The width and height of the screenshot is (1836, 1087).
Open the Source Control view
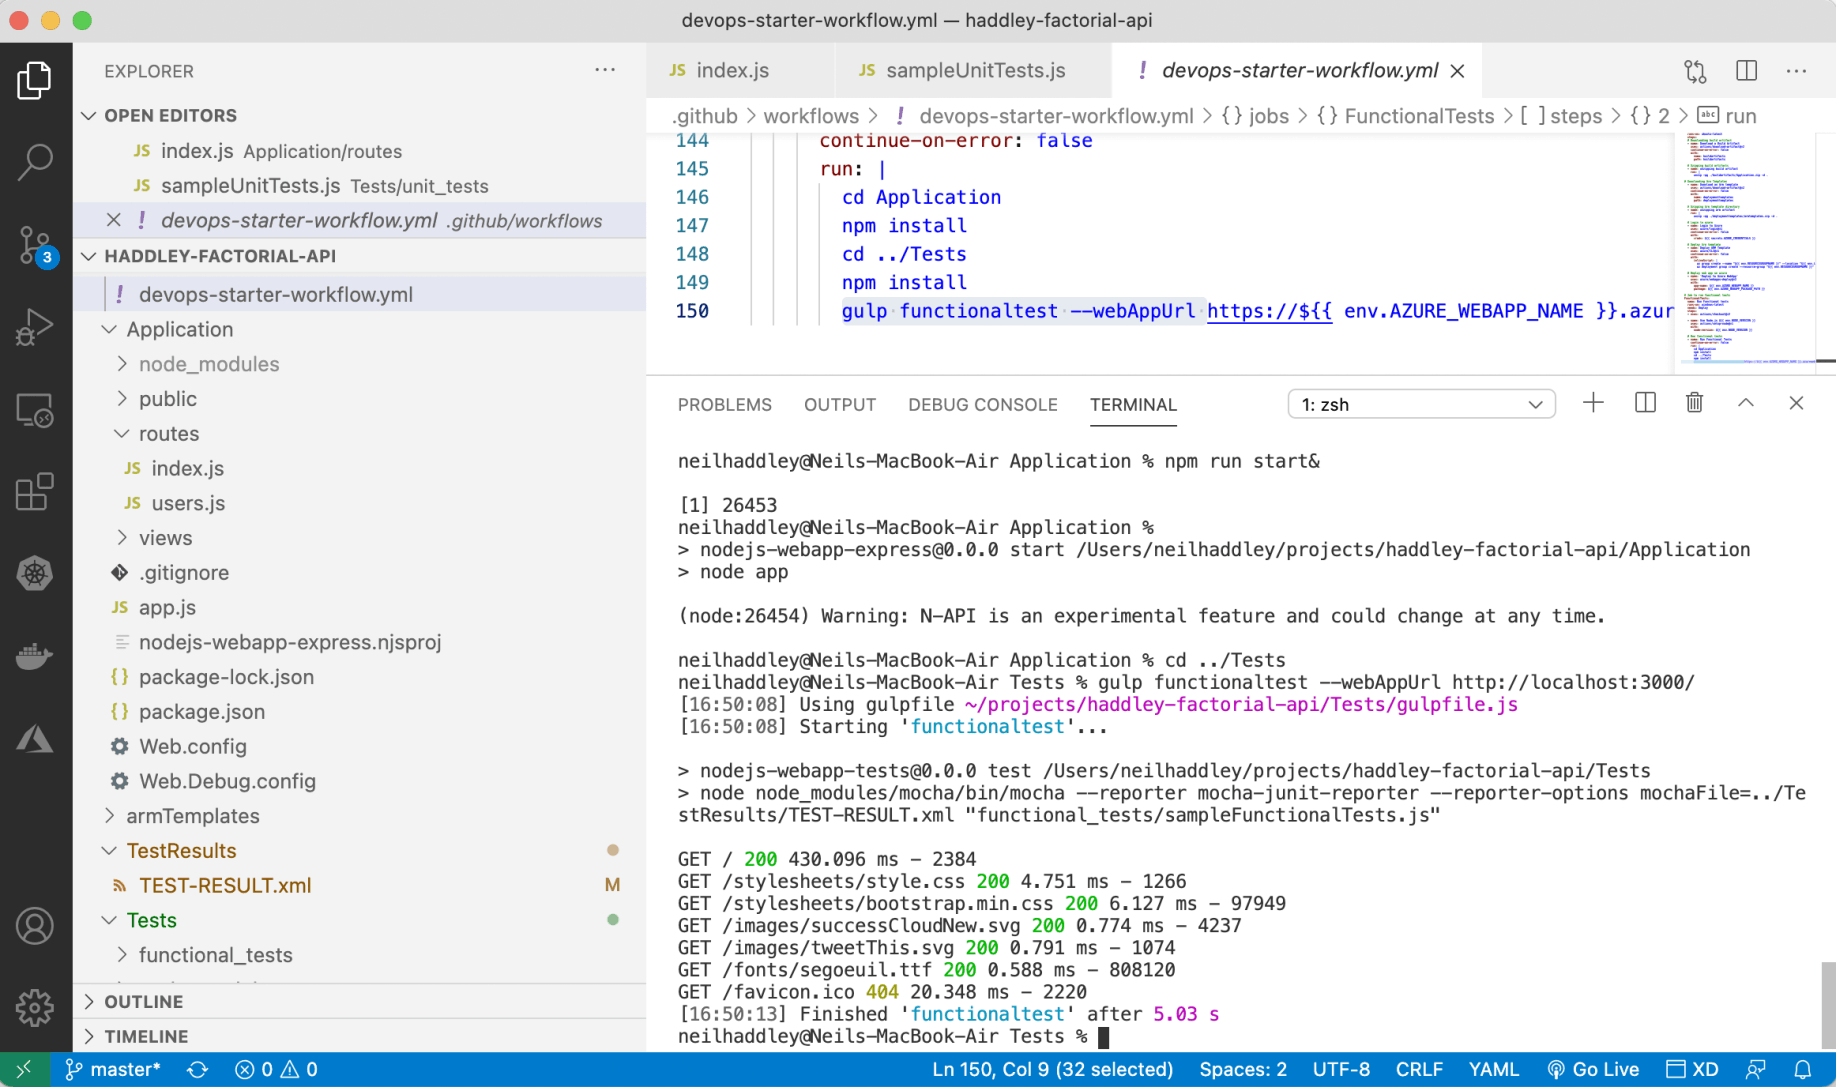[x=35, y=245]
